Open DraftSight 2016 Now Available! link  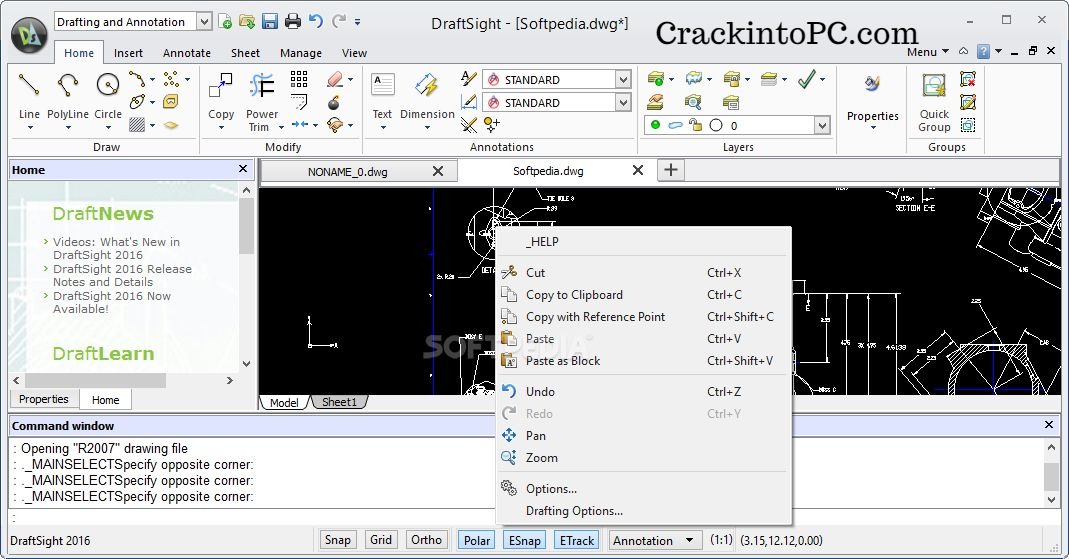[x=112, y=302]
